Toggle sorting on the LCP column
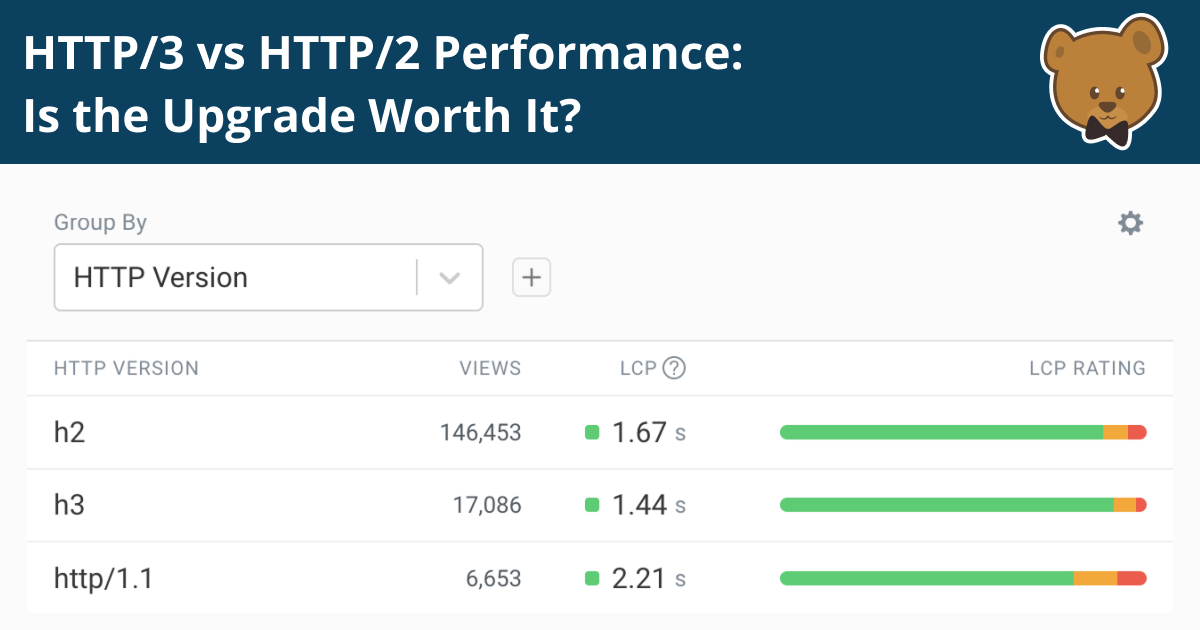 (640, 368)
